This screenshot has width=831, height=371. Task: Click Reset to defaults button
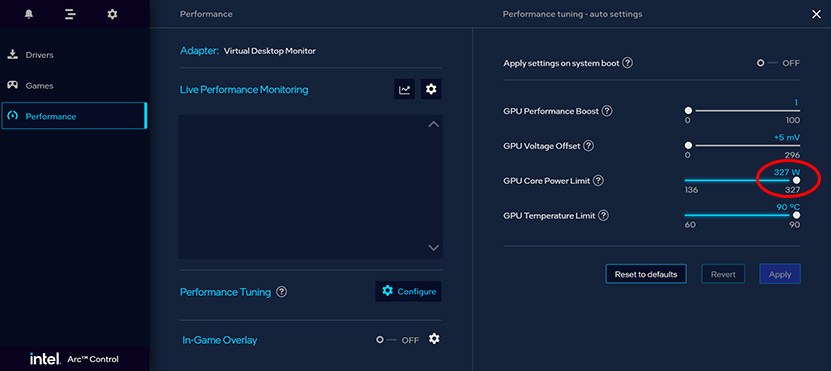click(646, 274)
